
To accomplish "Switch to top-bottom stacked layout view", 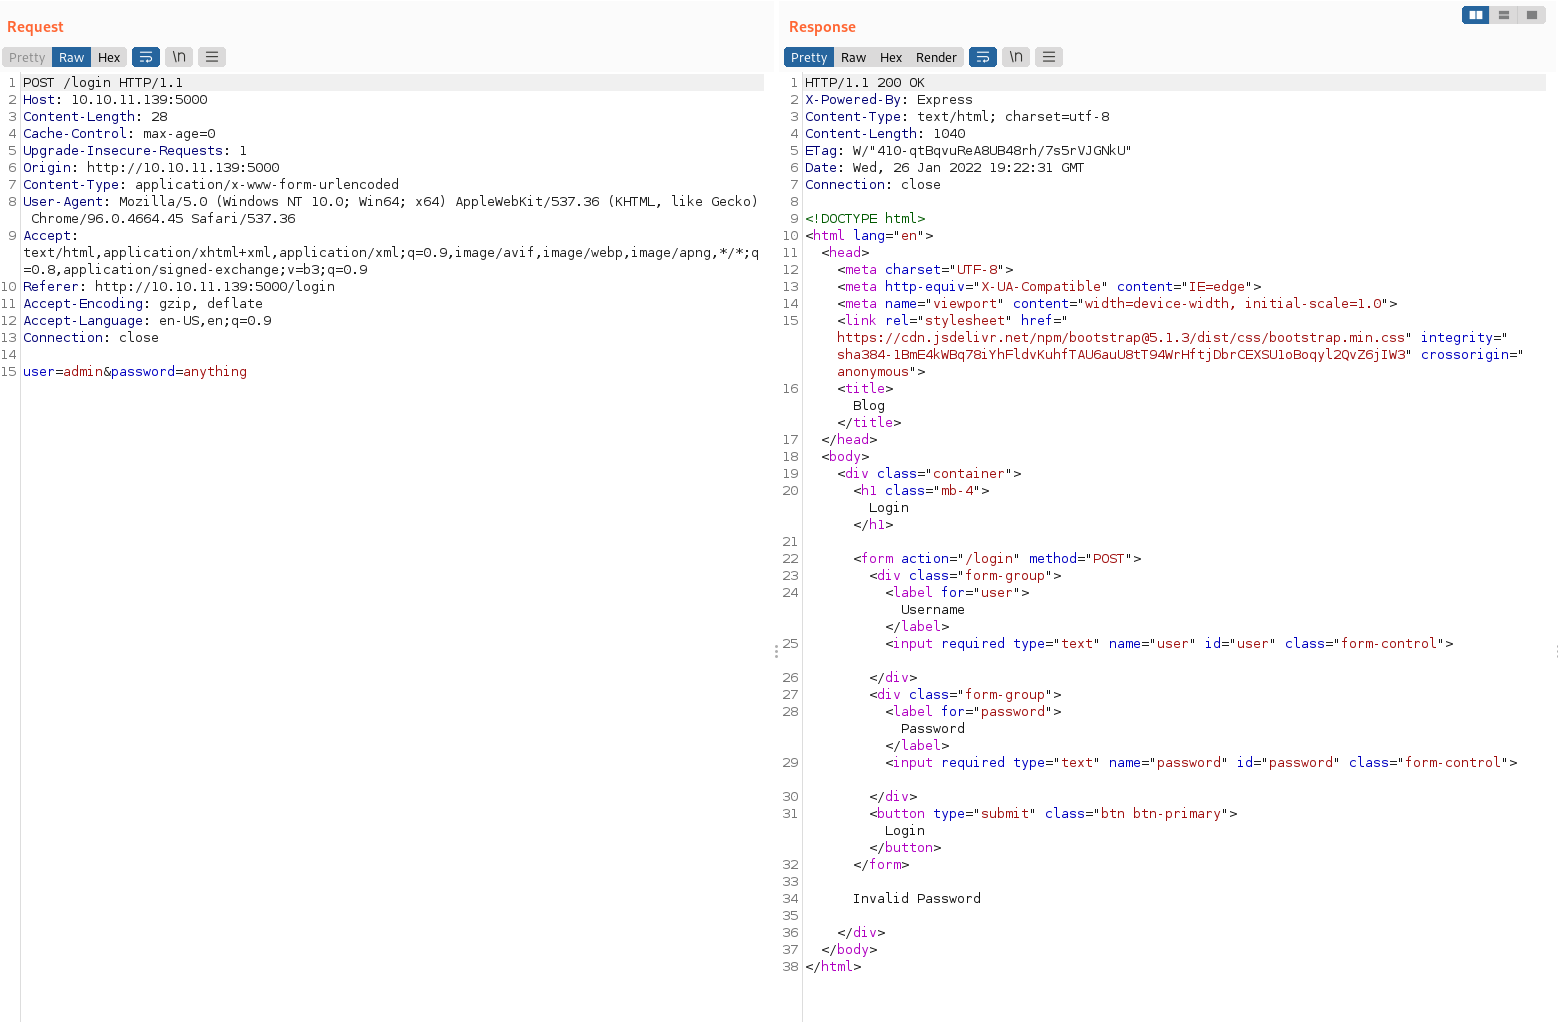I will coord(1503,15).
